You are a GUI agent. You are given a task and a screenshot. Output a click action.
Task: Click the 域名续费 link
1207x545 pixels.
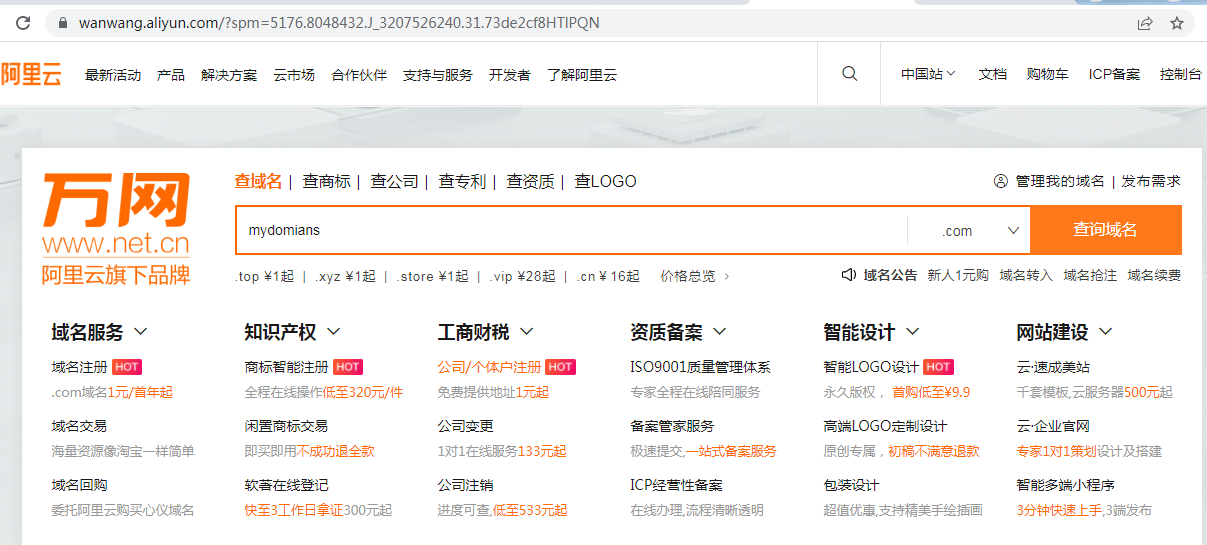pyautogui.click(x=1154, y=275)
